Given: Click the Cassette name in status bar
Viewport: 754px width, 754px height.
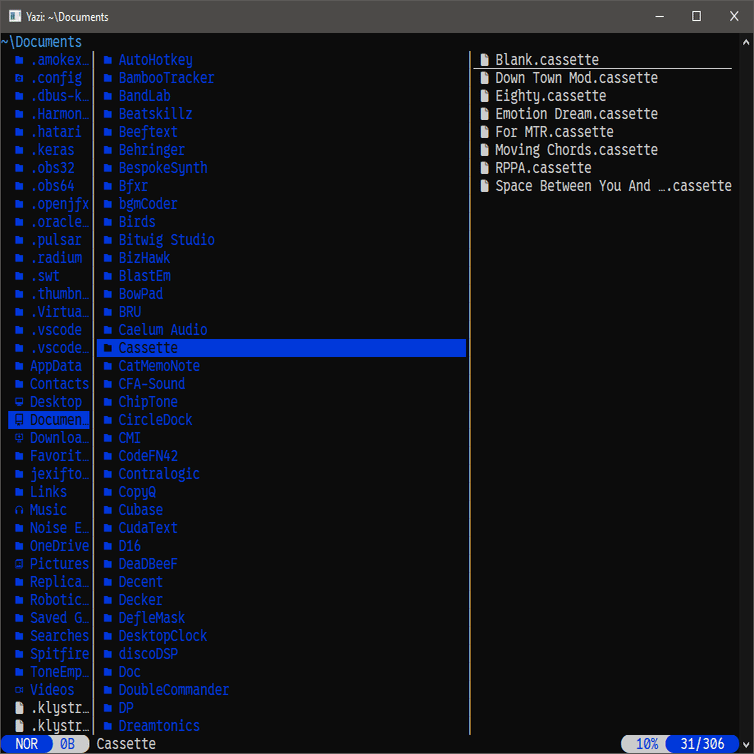Looking at the screenshot, I should coord(126,744).
